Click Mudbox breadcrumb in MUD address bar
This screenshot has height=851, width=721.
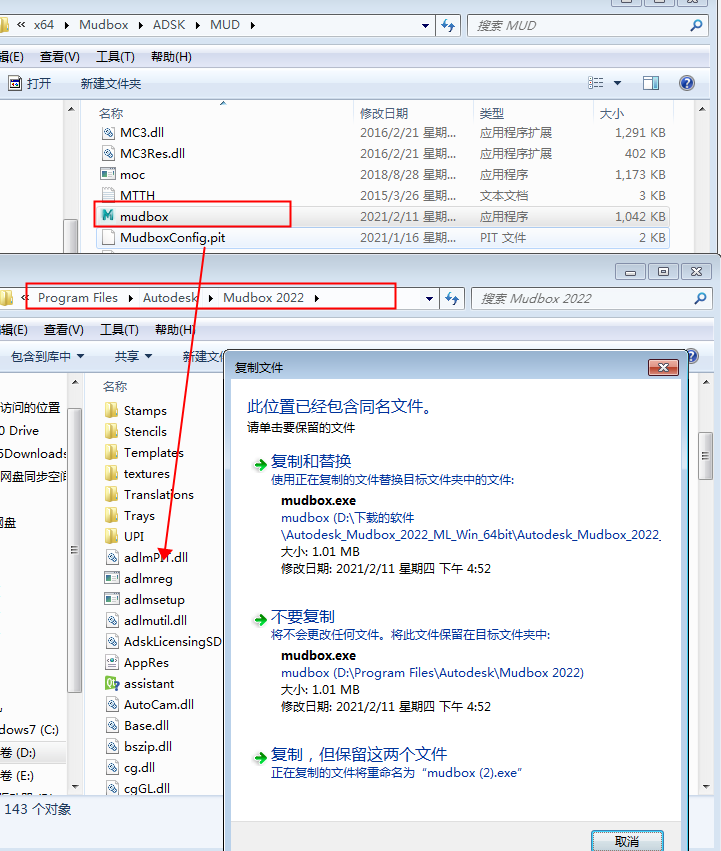(x=104, y=25)
